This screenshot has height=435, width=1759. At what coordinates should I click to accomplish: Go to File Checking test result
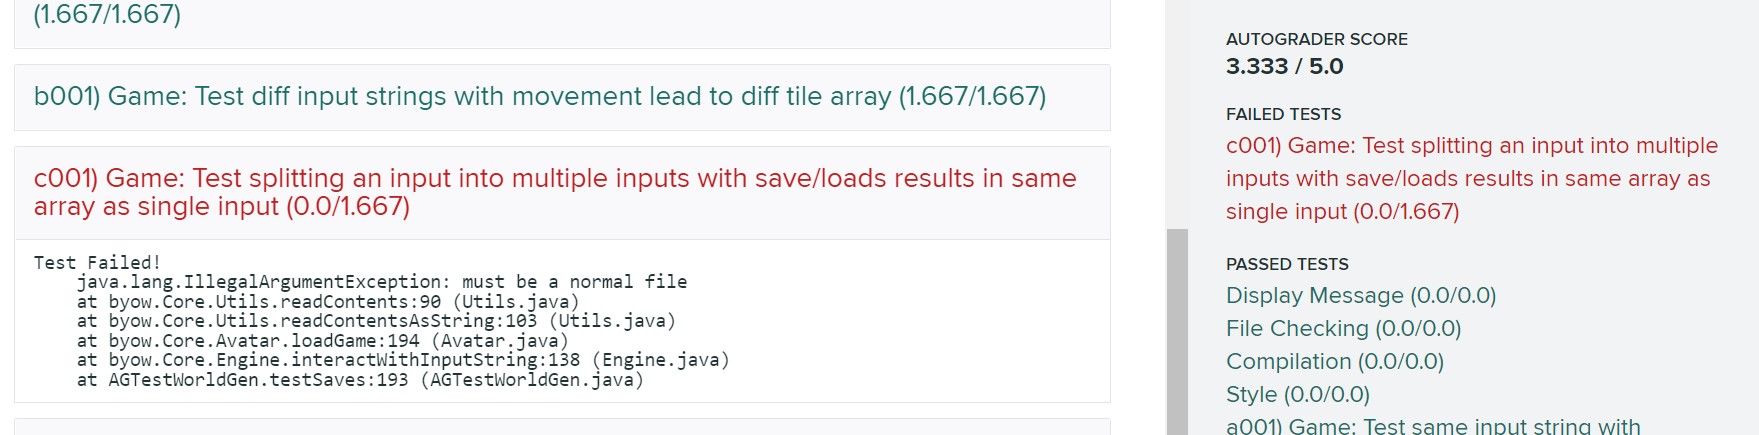(1343, 329)
